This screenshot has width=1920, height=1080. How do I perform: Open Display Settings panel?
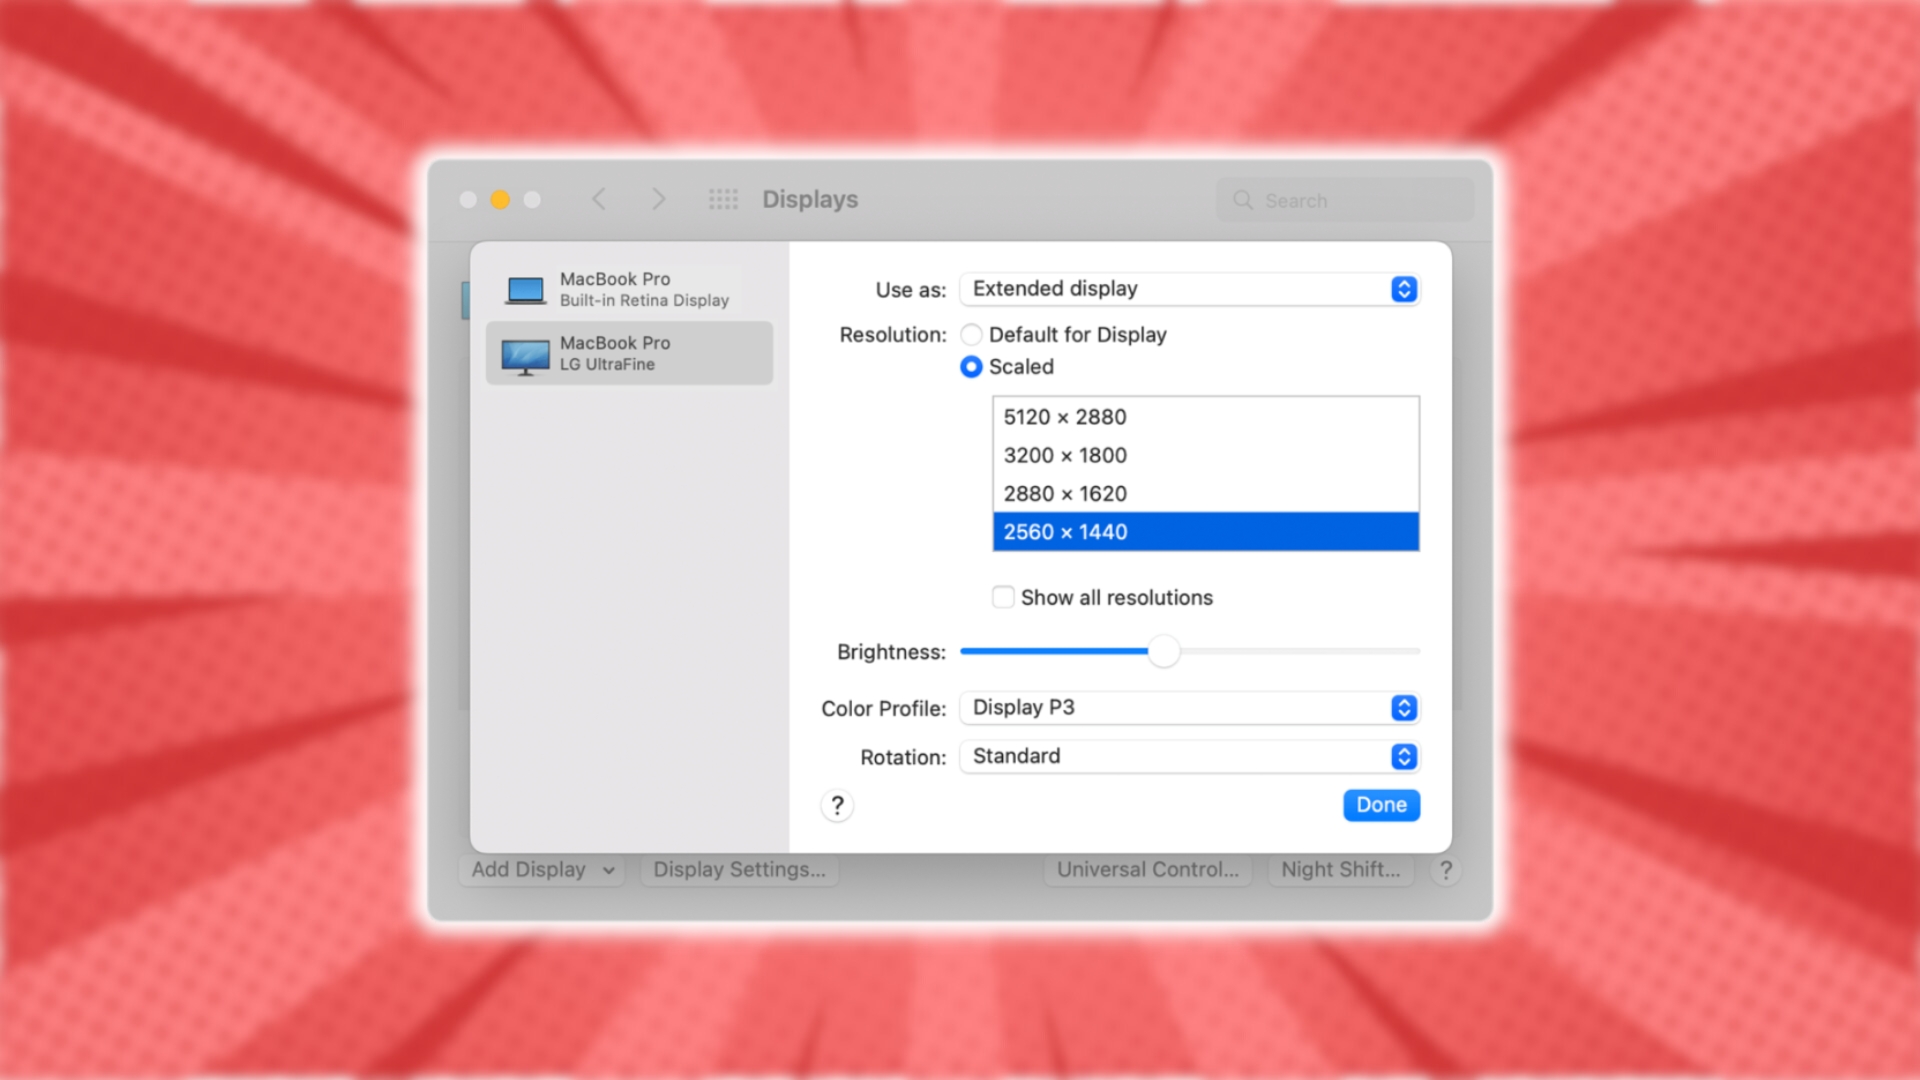738,869
